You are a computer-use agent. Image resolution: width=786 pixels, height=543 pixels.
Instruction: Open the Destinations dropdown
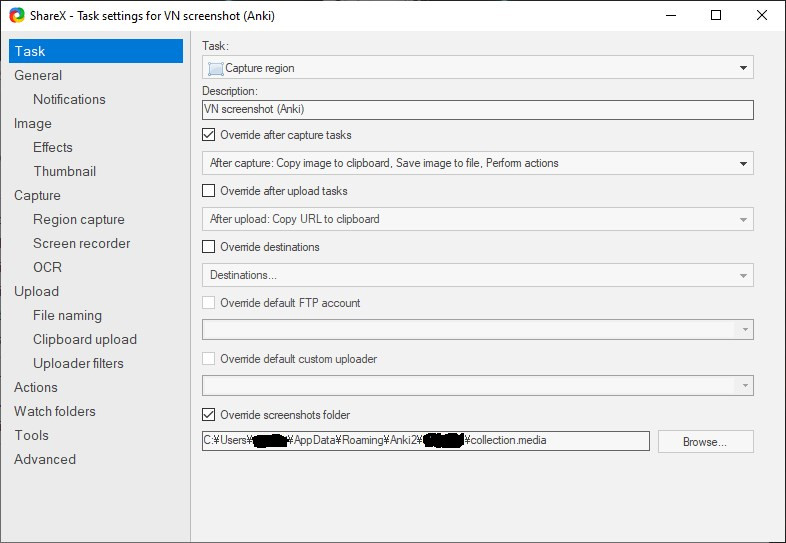[x=478, y=275]
